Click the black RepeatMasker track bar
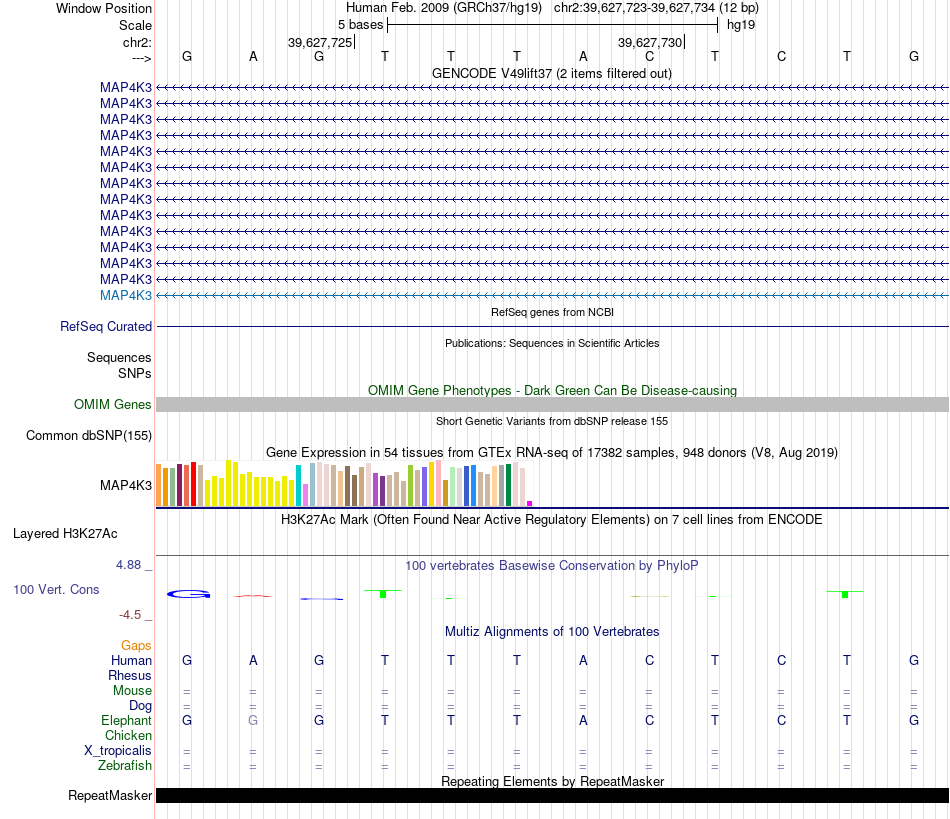Viewport: 950px width, 819px height. pyautogui.click(x=552, y=796)
